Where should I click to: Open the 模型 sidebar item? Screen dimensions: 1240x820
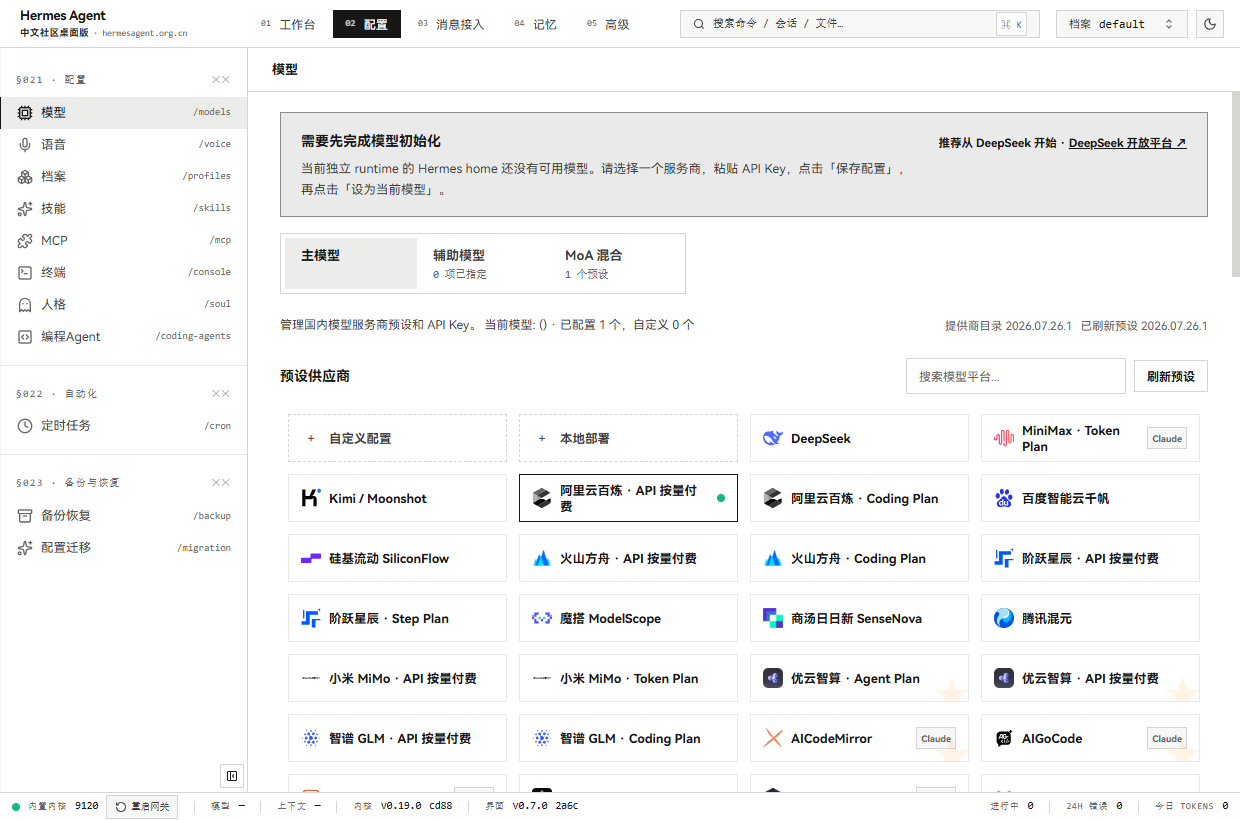(124, 113)
